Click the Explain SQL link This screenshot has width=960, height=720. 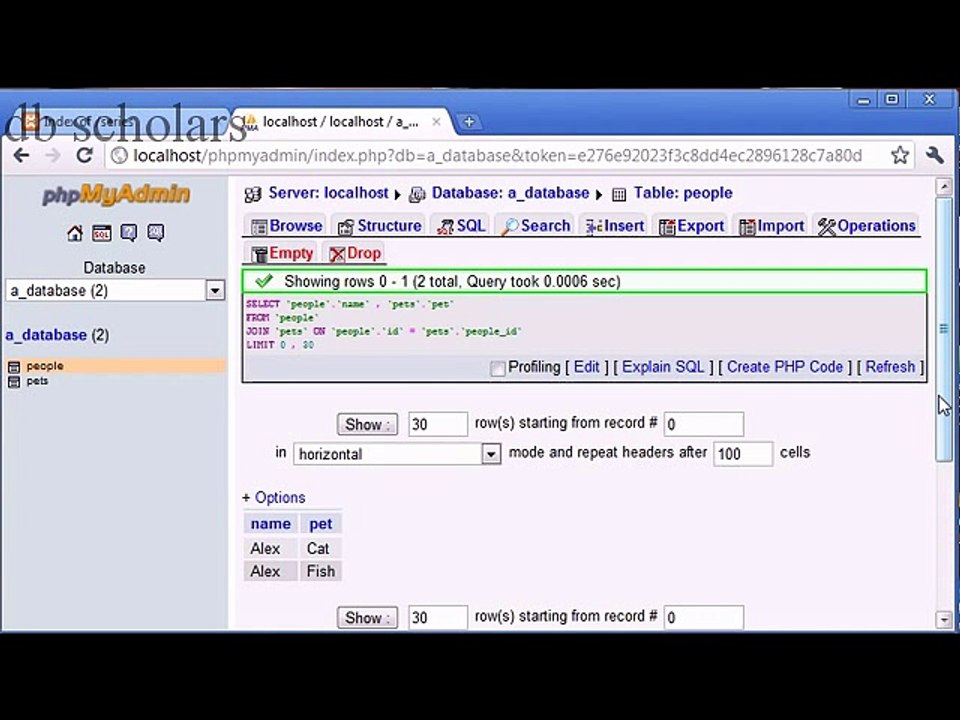[663, 367]
